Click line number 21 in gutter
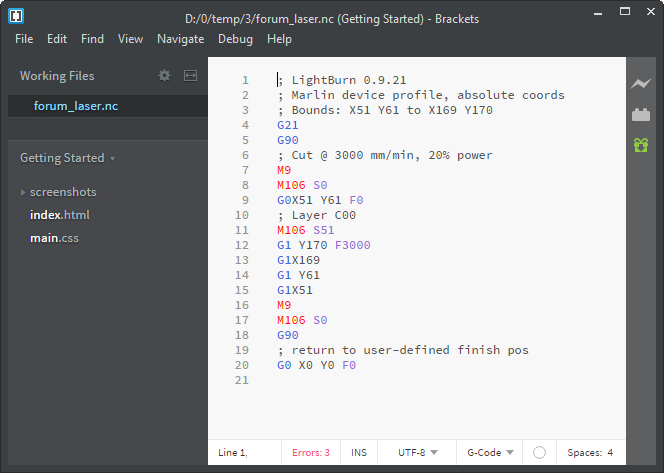664x473 pixels. coord(241,380)
